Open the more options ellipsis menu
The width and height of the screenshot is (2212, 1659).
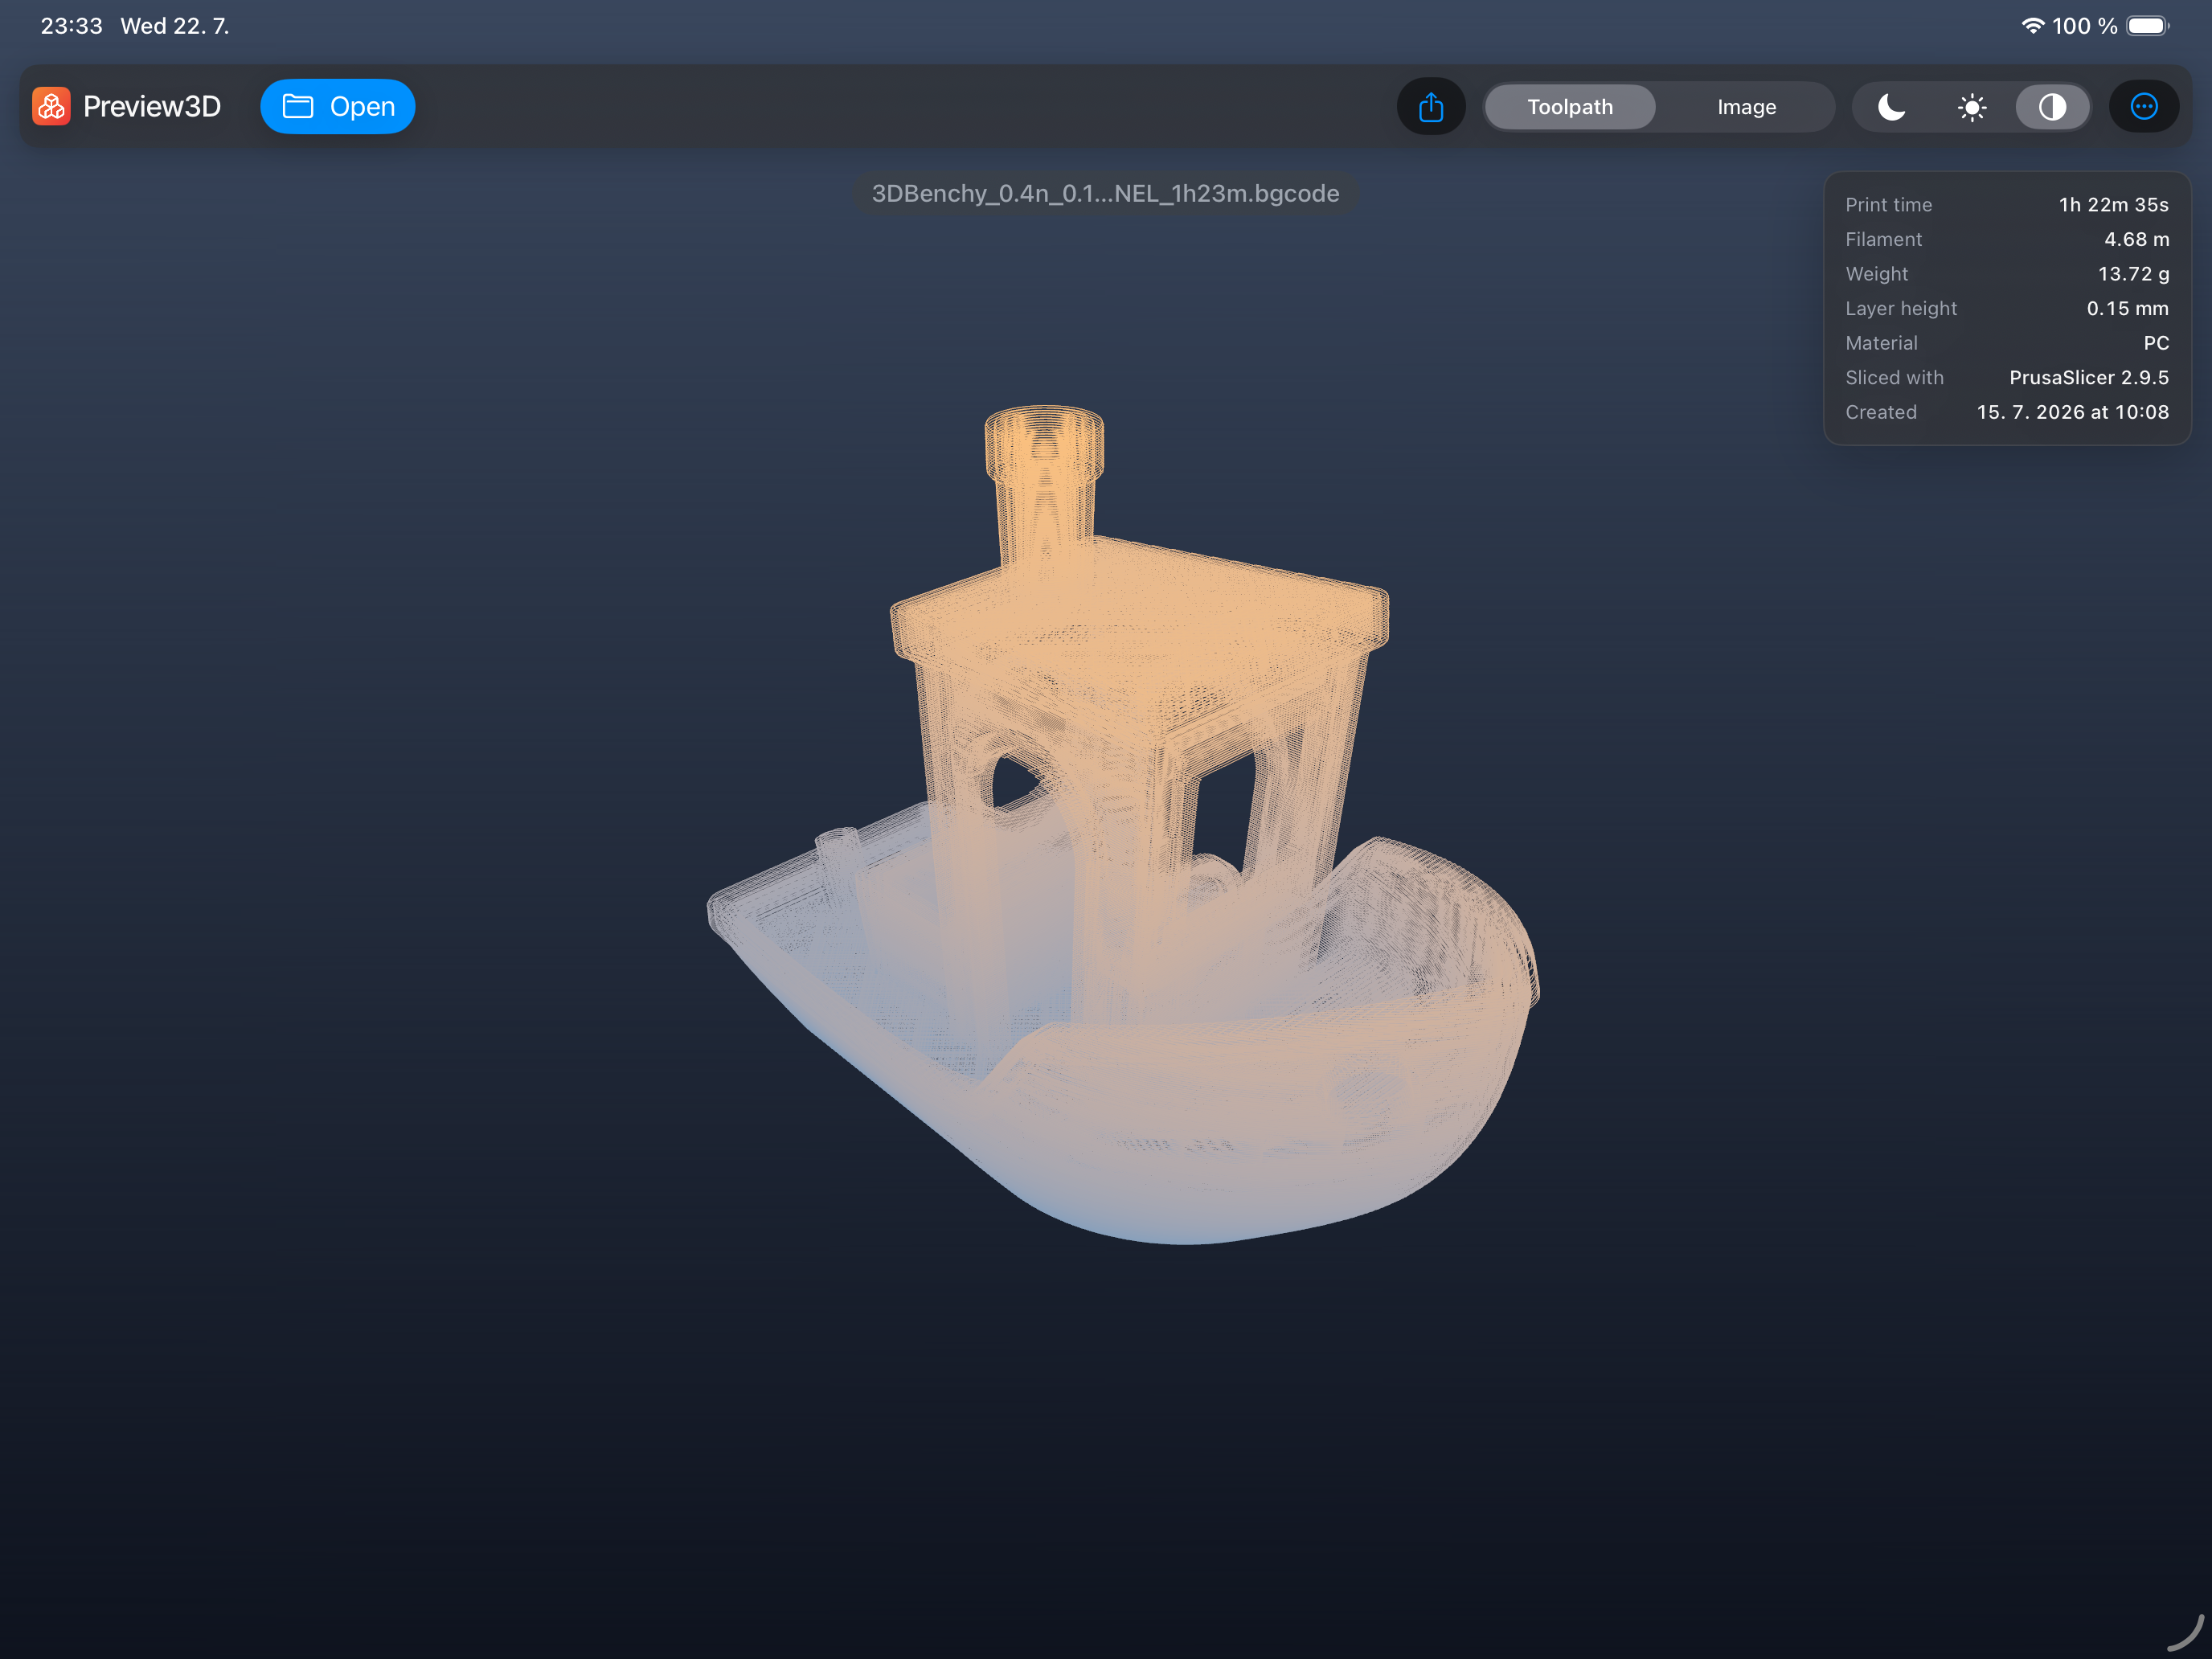coord(2144,107)
